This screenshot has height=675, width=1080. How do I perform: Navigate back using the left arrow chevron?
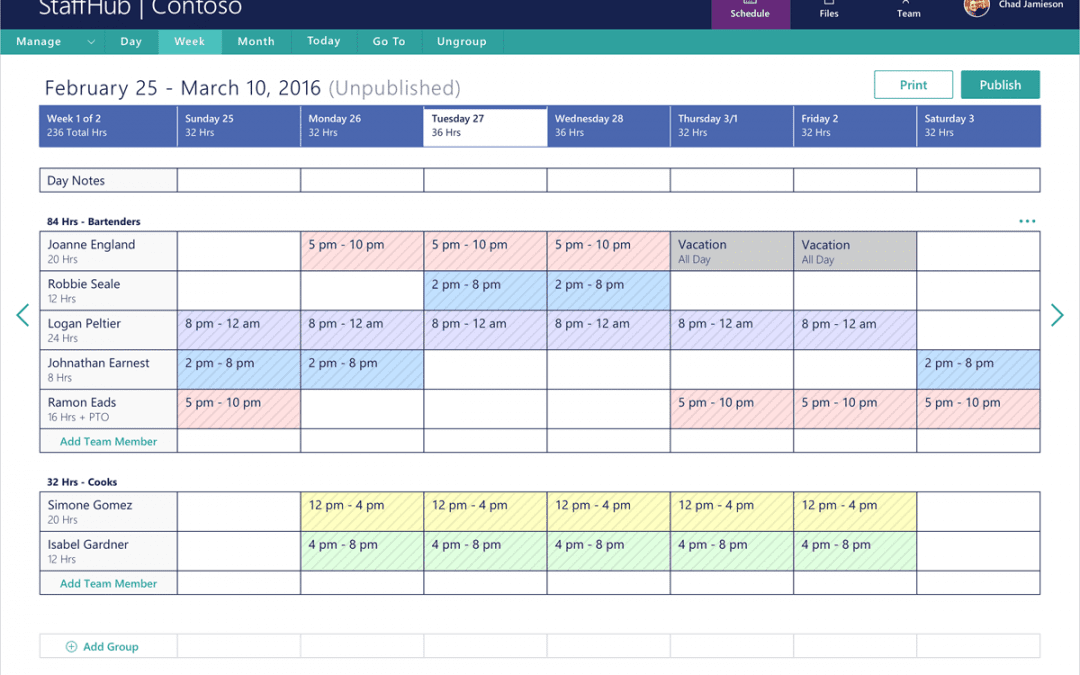pyautogui.click(x=22, y=315)
